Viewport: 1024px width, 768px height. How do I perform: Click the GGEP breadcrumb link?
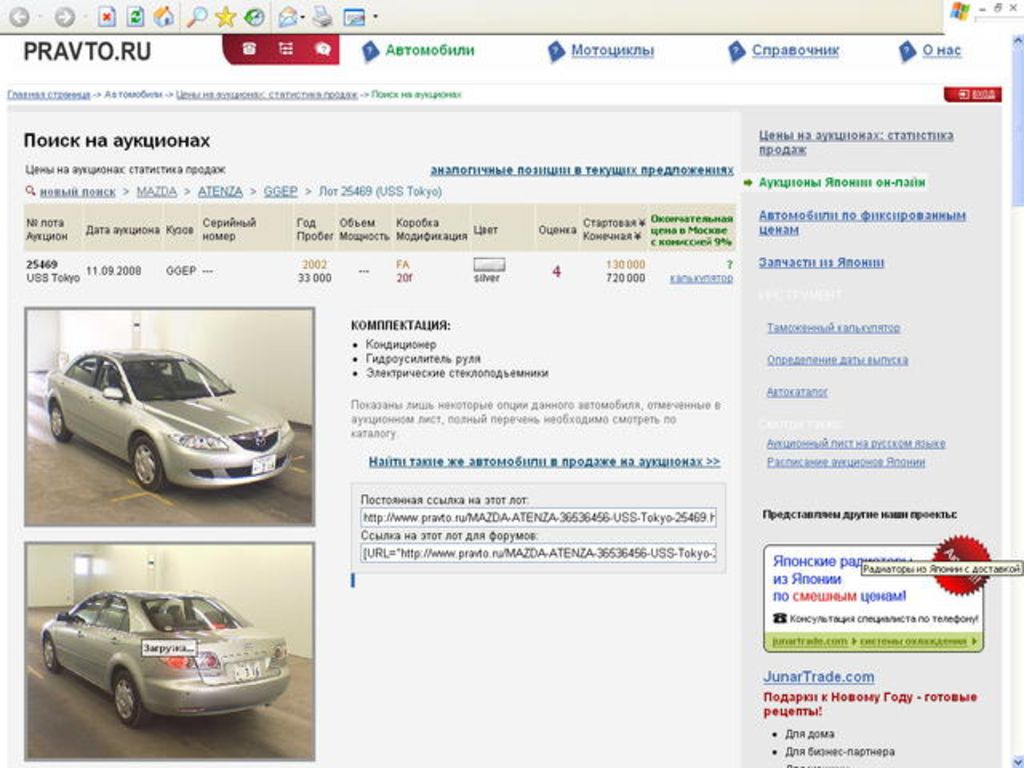coord(280,191)
